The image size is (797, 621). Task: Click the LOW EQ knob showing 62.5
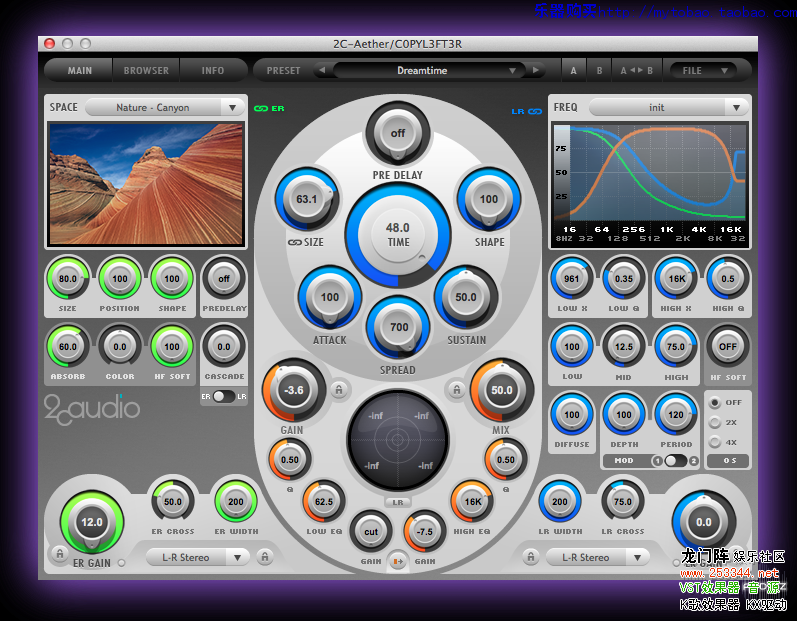point(323,502)
